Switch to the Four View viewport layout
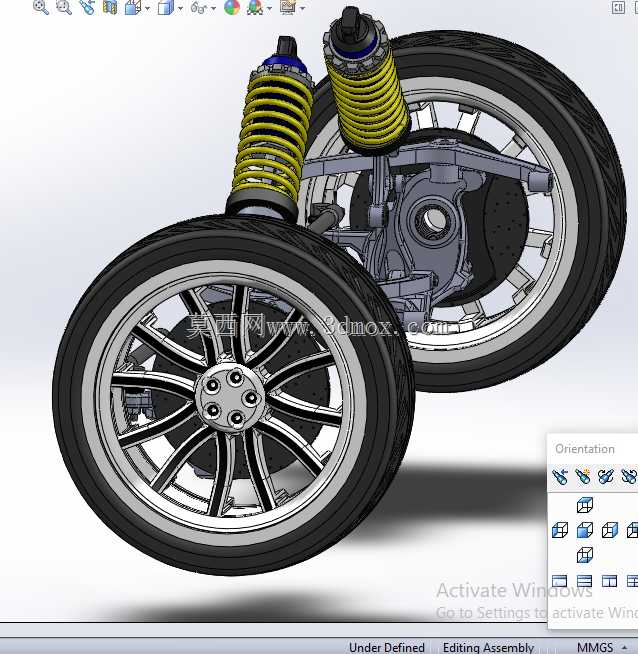The image size is (638, 654). (632, 581)
